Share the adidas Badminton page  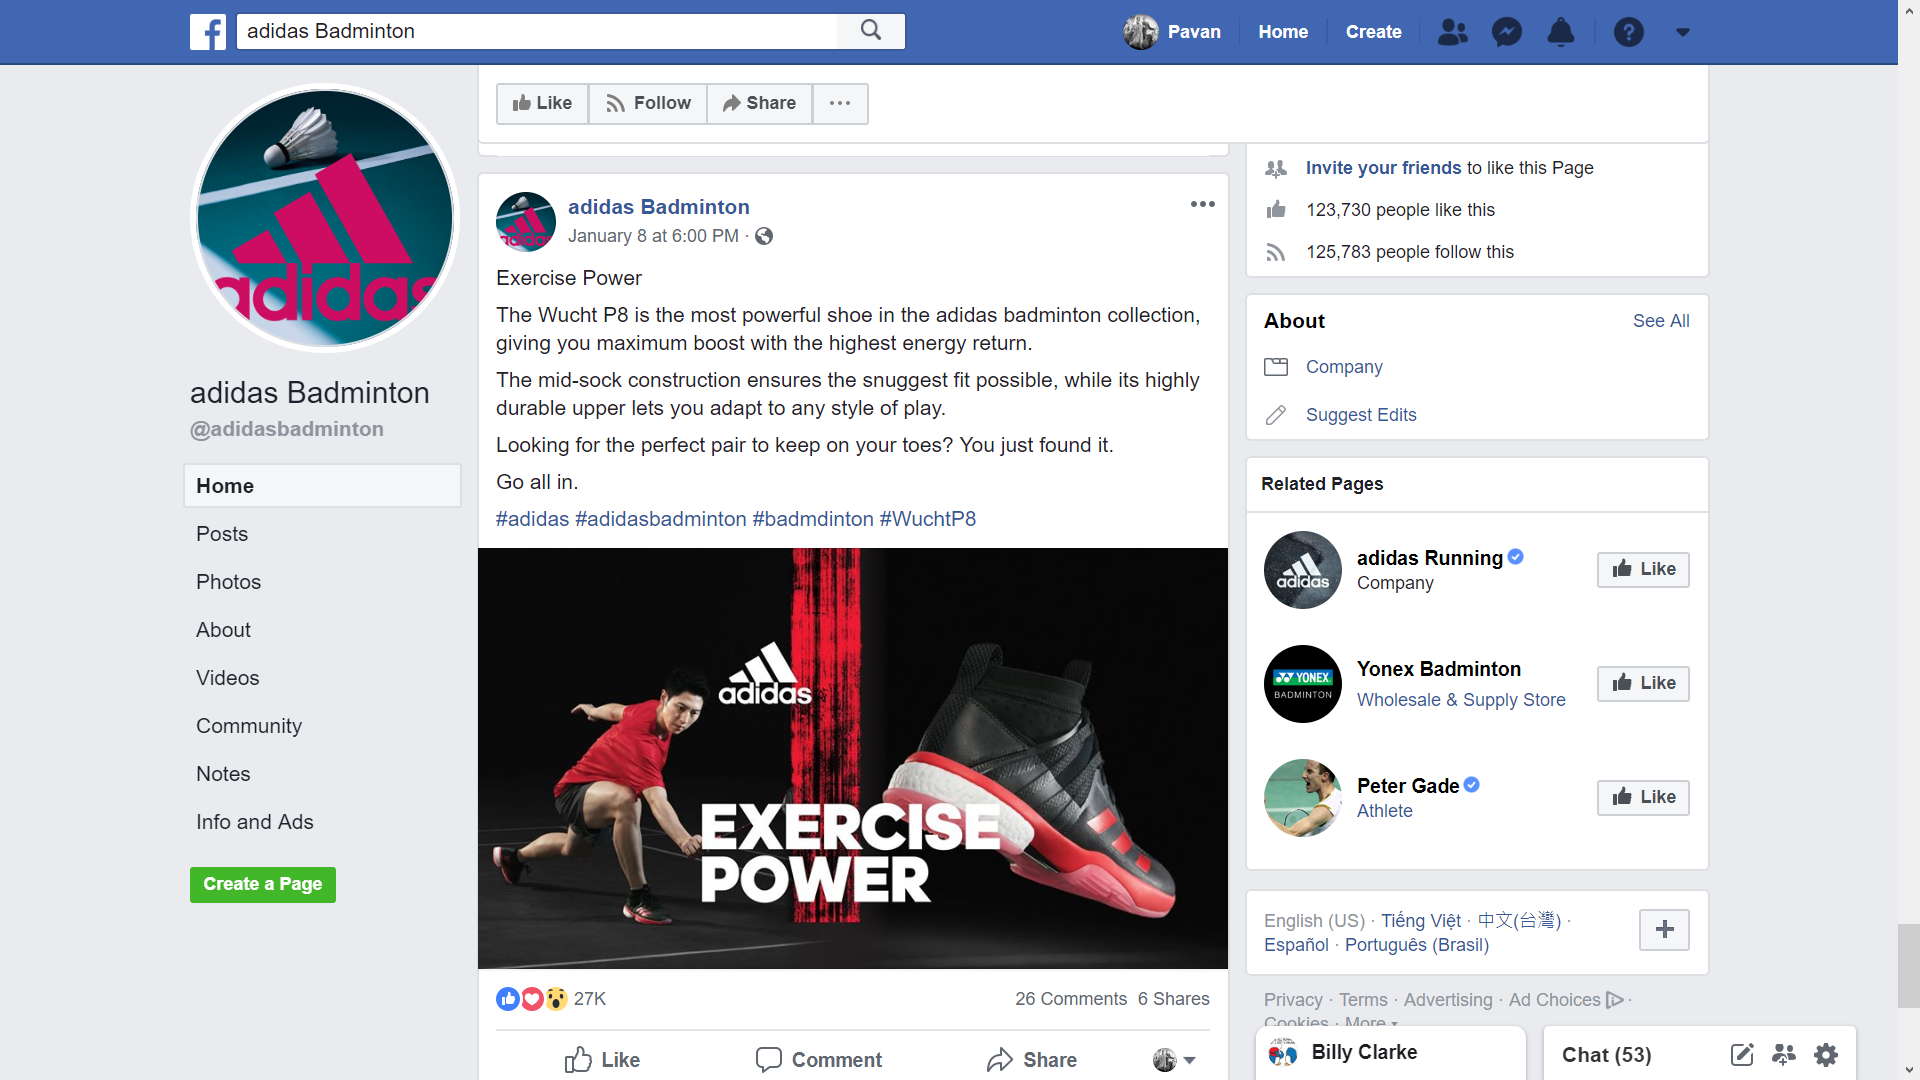(x=759, y=103)
